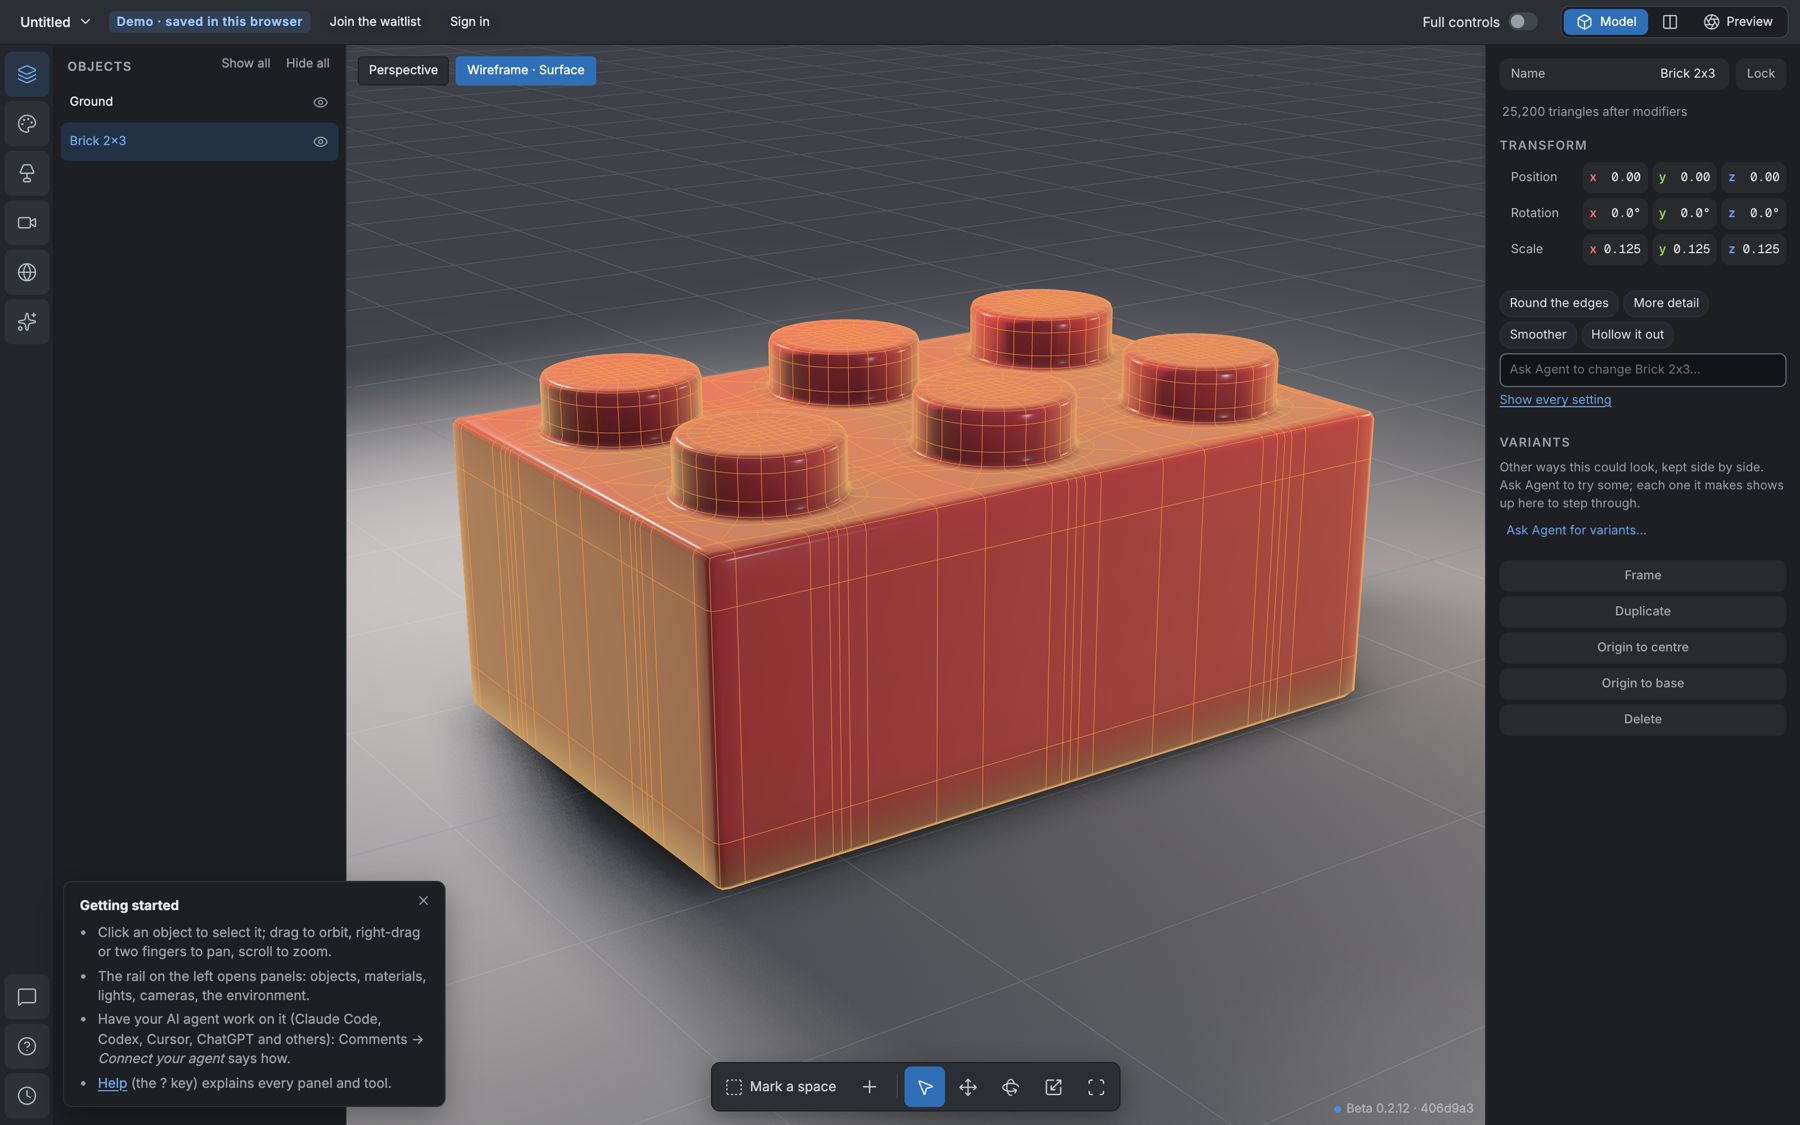Image resolution: width=1800 pixels, height=1125 pixels.
Task: Click Sign in
Action: pyautogui.click(x=469, y=22)
